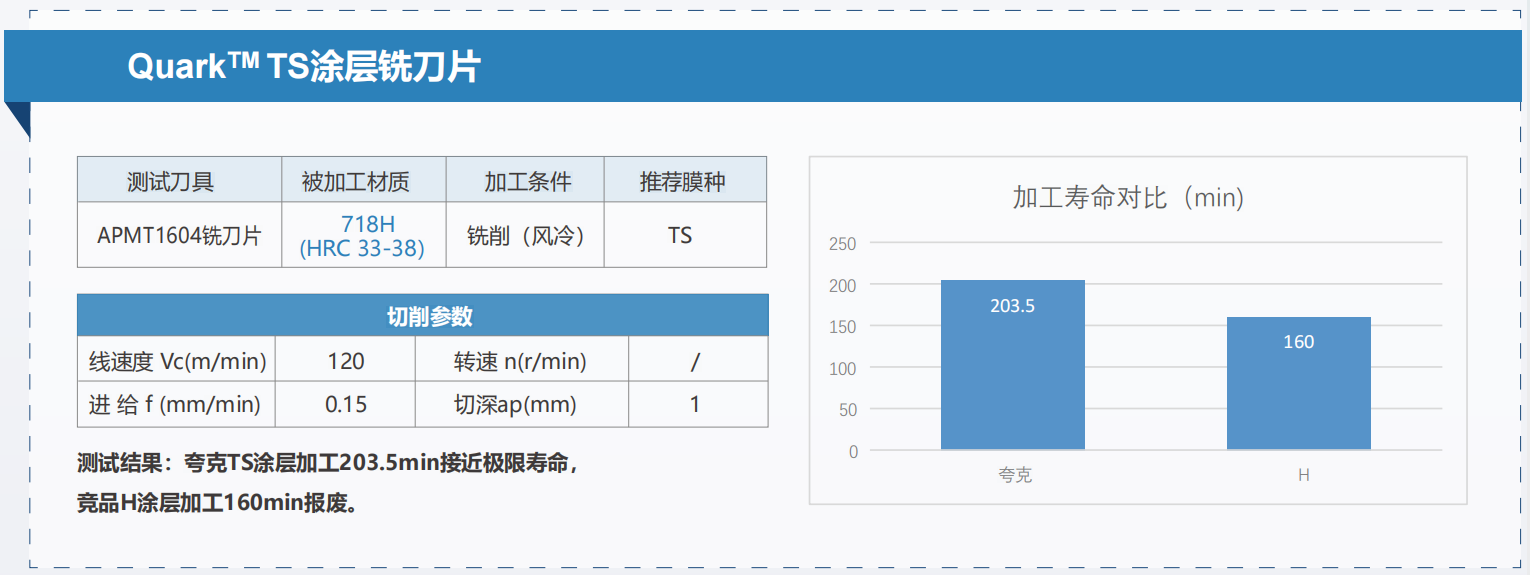Click the slash value in 转速 row

coord(697,360)
